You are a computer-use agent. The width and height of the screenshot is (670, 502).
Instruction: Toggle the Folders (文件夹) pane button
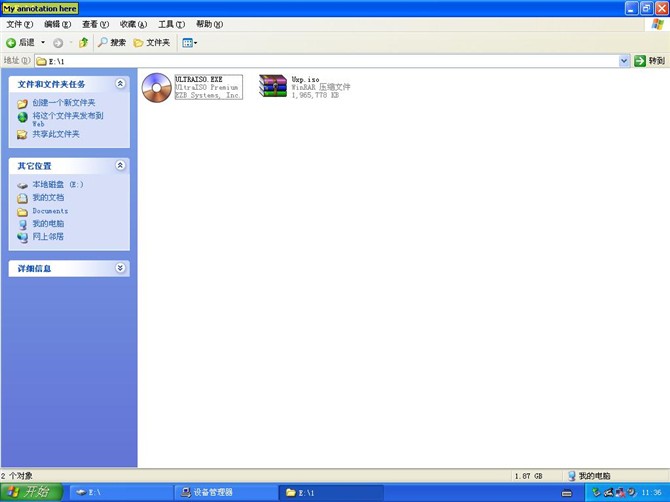tap(152, 43)
